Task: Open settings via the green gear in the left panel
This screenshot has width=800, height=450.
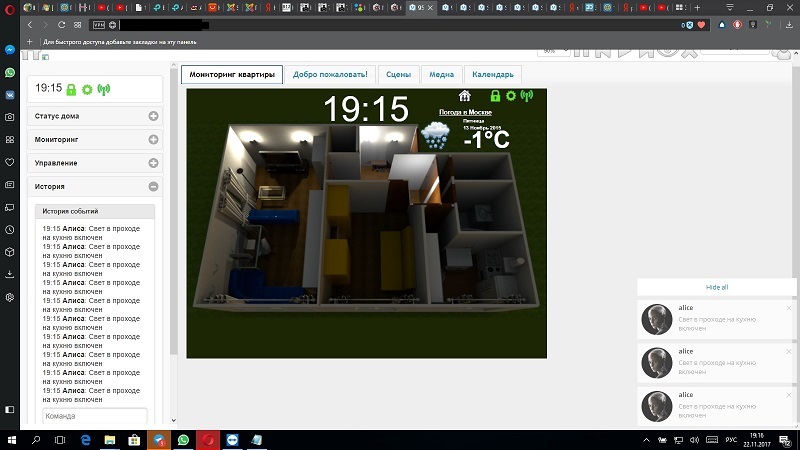Action: [87, 89]
